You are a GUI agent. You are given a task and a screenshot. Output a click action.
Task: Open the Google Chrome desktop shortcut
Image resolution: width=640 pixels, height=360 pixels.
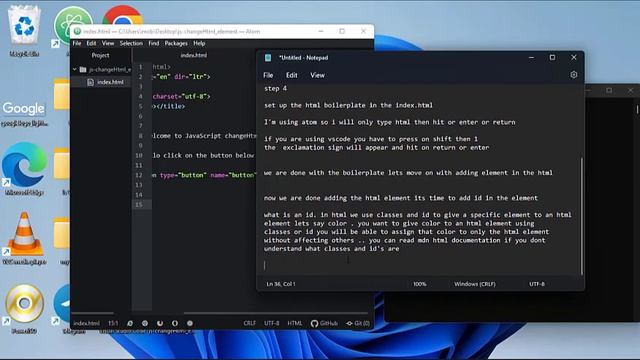tap(122, 16)
